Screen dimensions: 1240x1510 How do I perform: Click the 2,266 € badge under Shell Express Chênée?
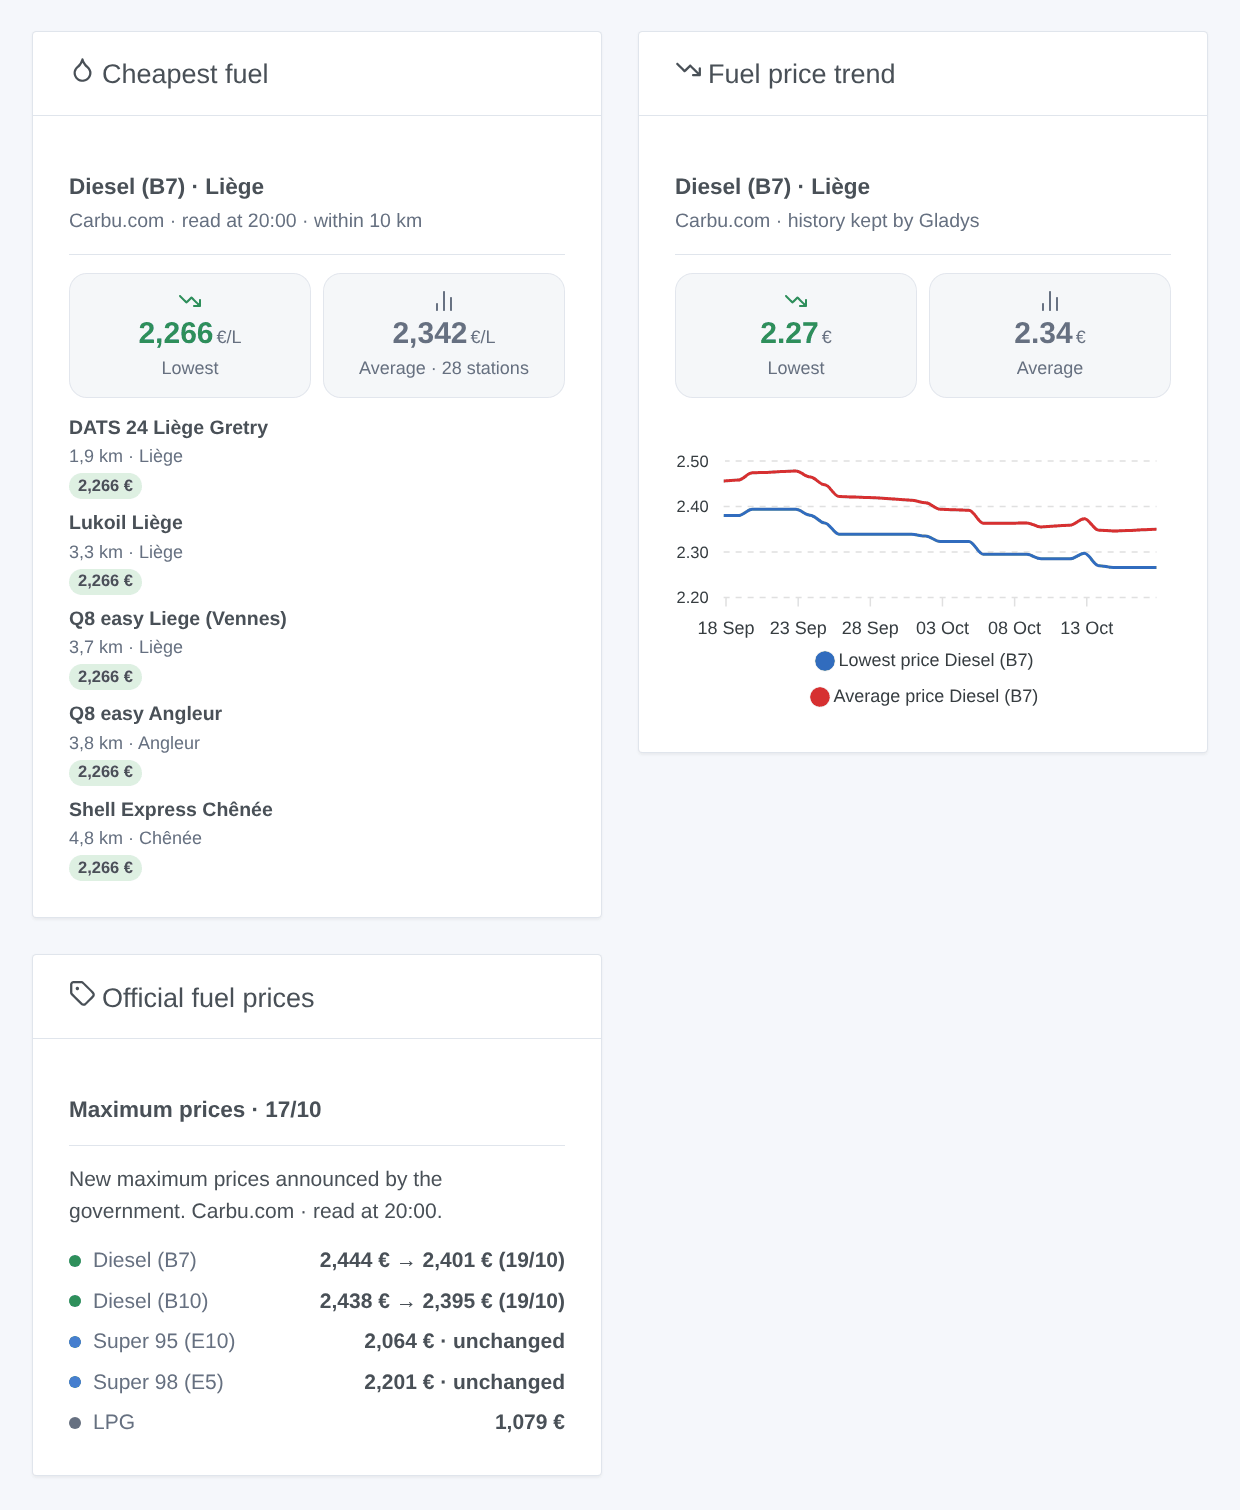pos(105,868)
